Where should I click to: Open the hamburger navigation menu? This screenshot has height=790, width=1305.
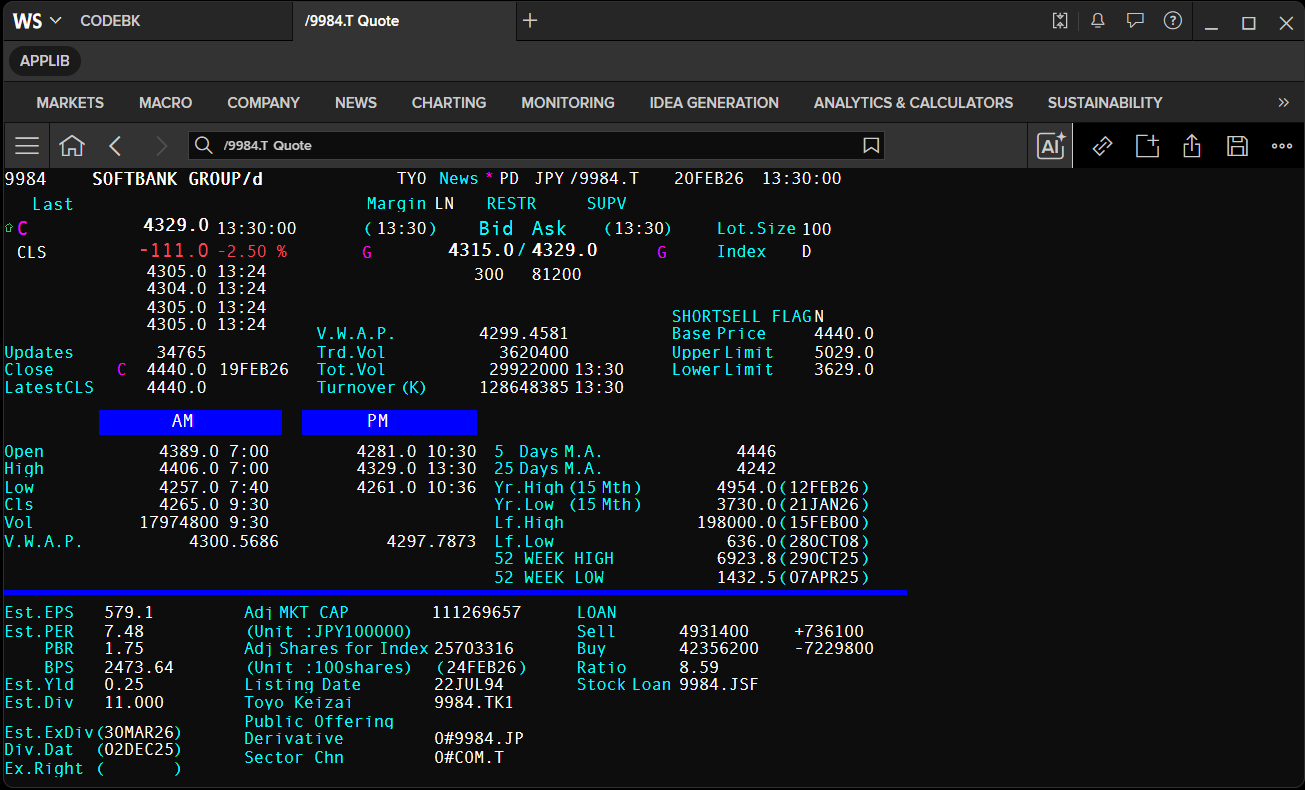[x=27, y=146]
